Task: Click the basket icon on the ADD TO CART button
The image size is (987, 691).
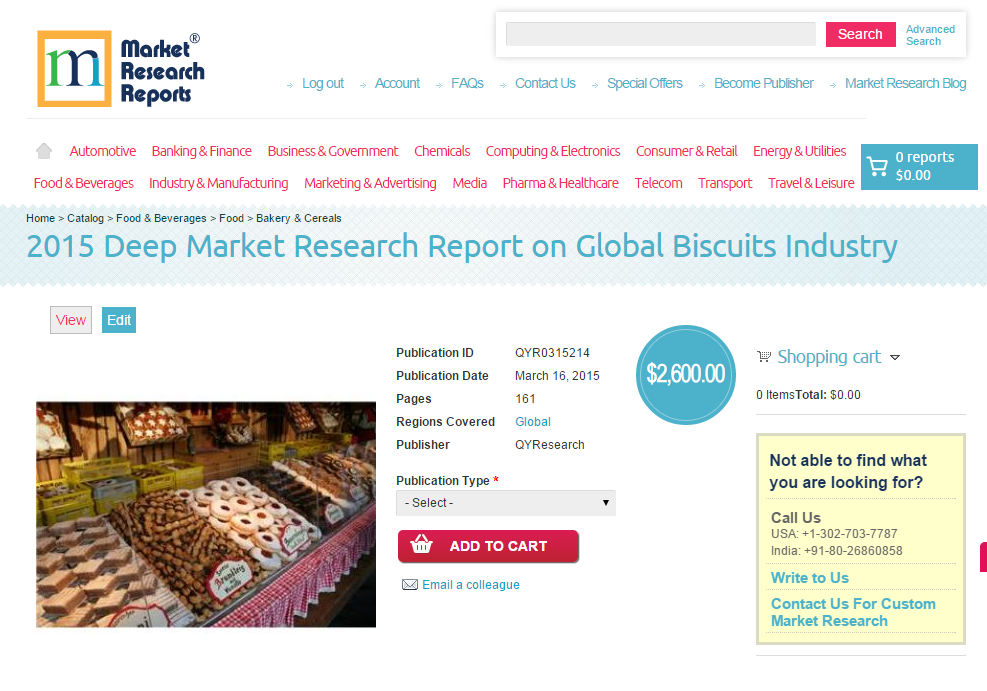Action: (x=423, y=546)
